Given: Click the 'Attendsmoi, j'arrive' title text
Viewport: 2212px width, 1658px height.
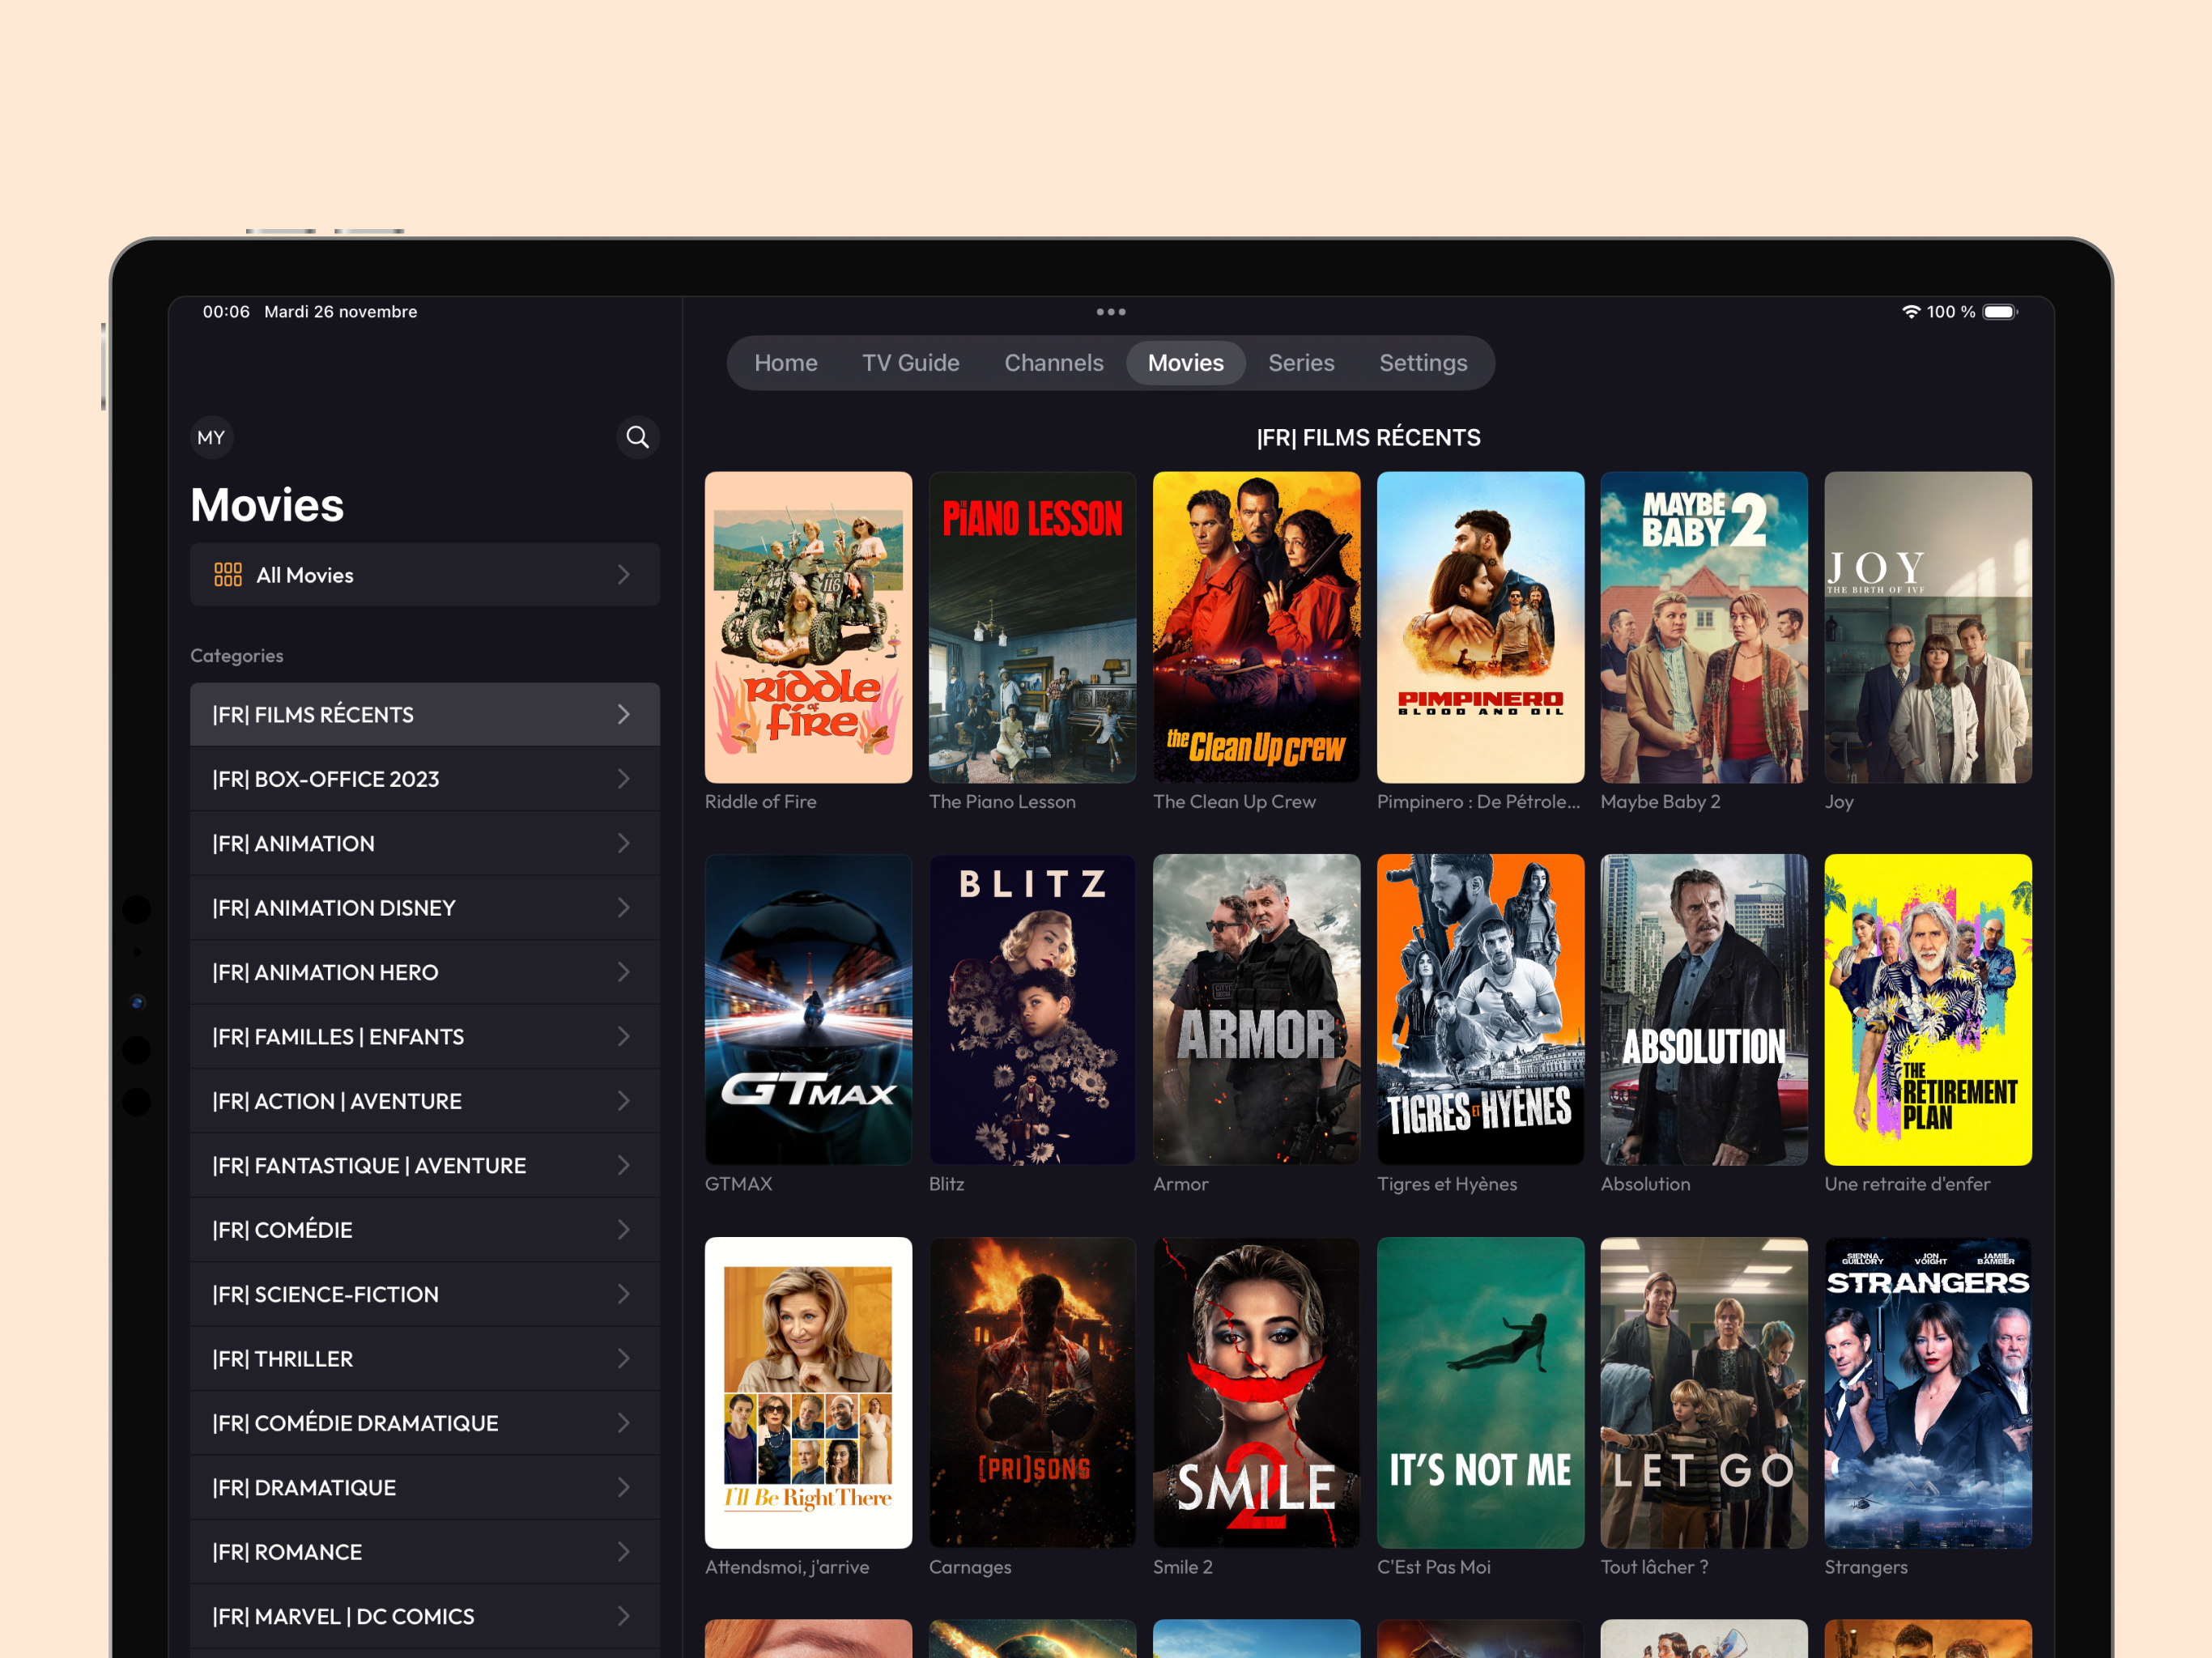Looking at the screenshot, I should (787, 1567).
